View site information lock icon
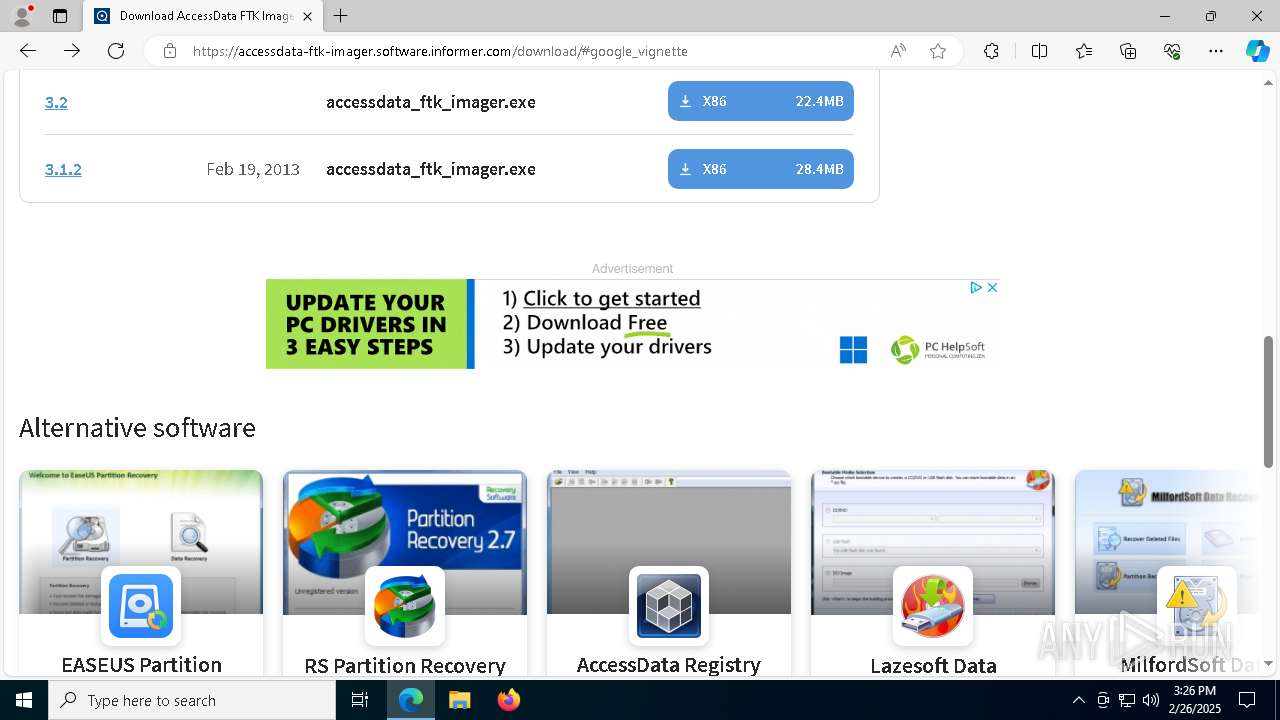Viewport: 1280px width, 720px height. [x=170, y=51]
